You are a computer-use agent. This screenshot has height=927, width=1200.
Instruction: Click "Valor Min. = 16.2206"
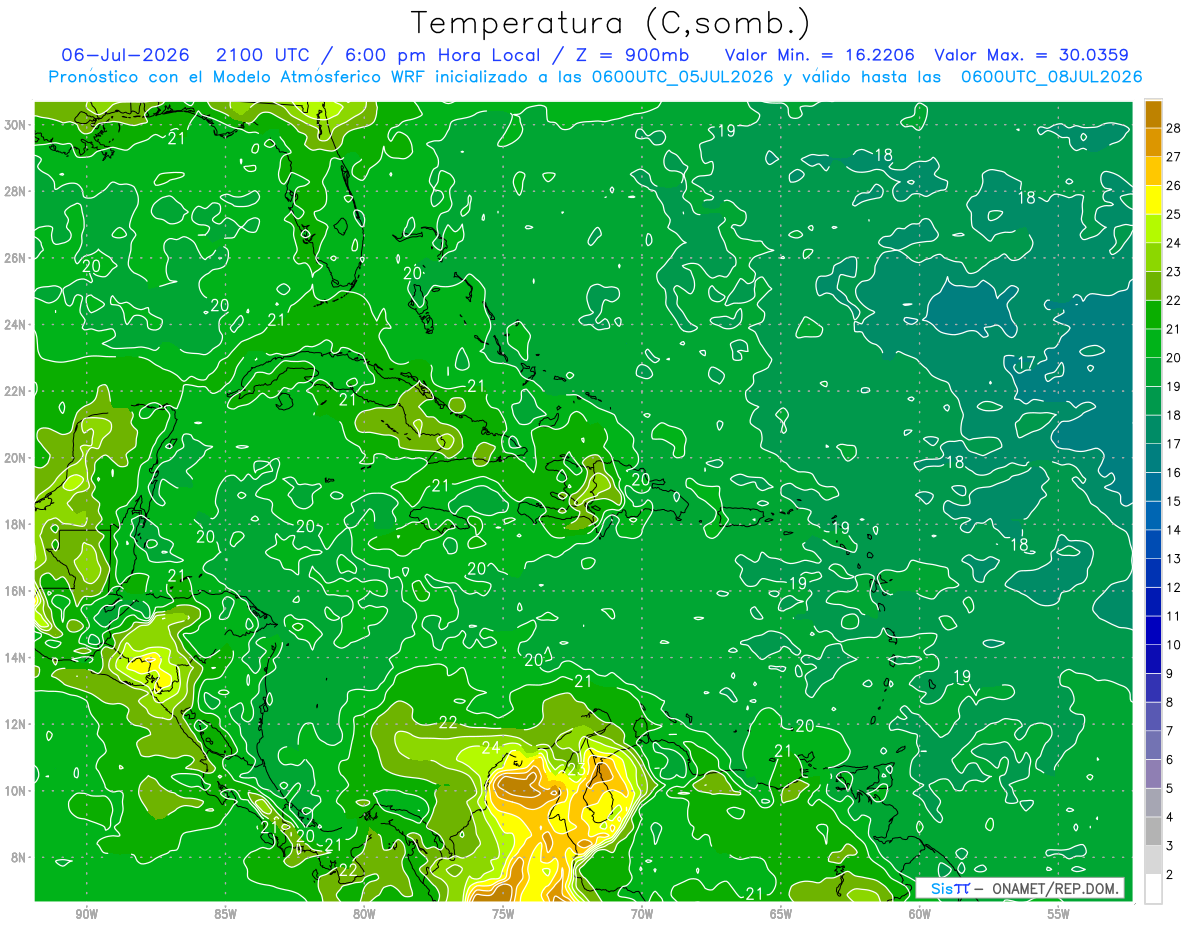[818, 55]
